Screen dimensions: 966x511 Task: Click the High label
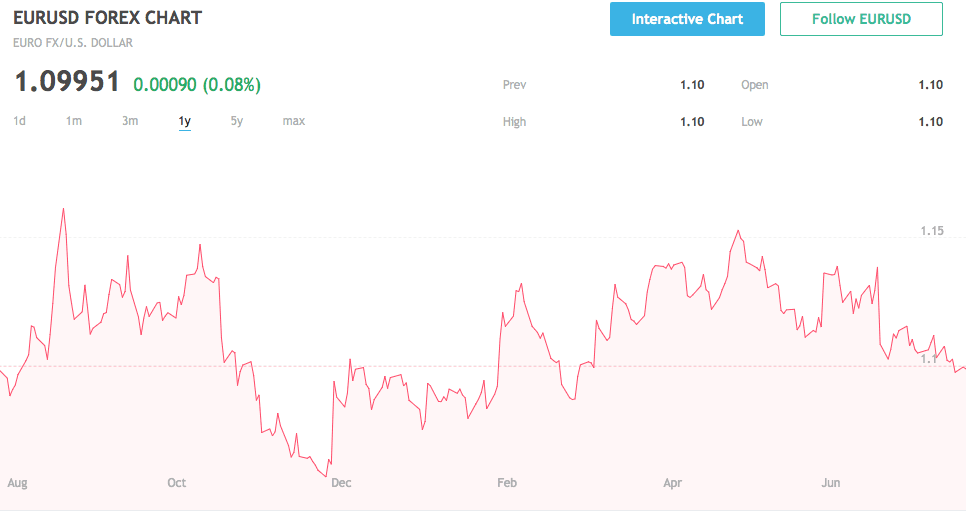pyautogui.click(x=514, y=122)
